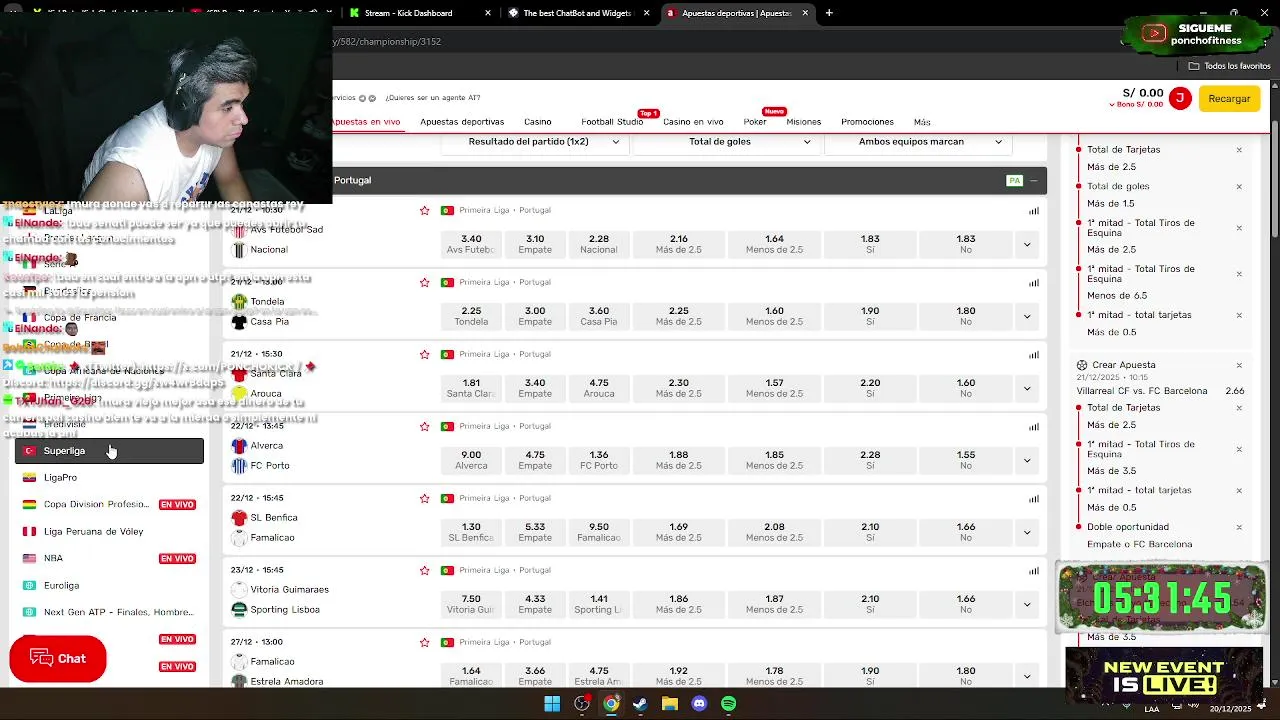Switch to Stream - Kick Dashboard browser tab
The image size is (1280, 720).
[418, 13]
